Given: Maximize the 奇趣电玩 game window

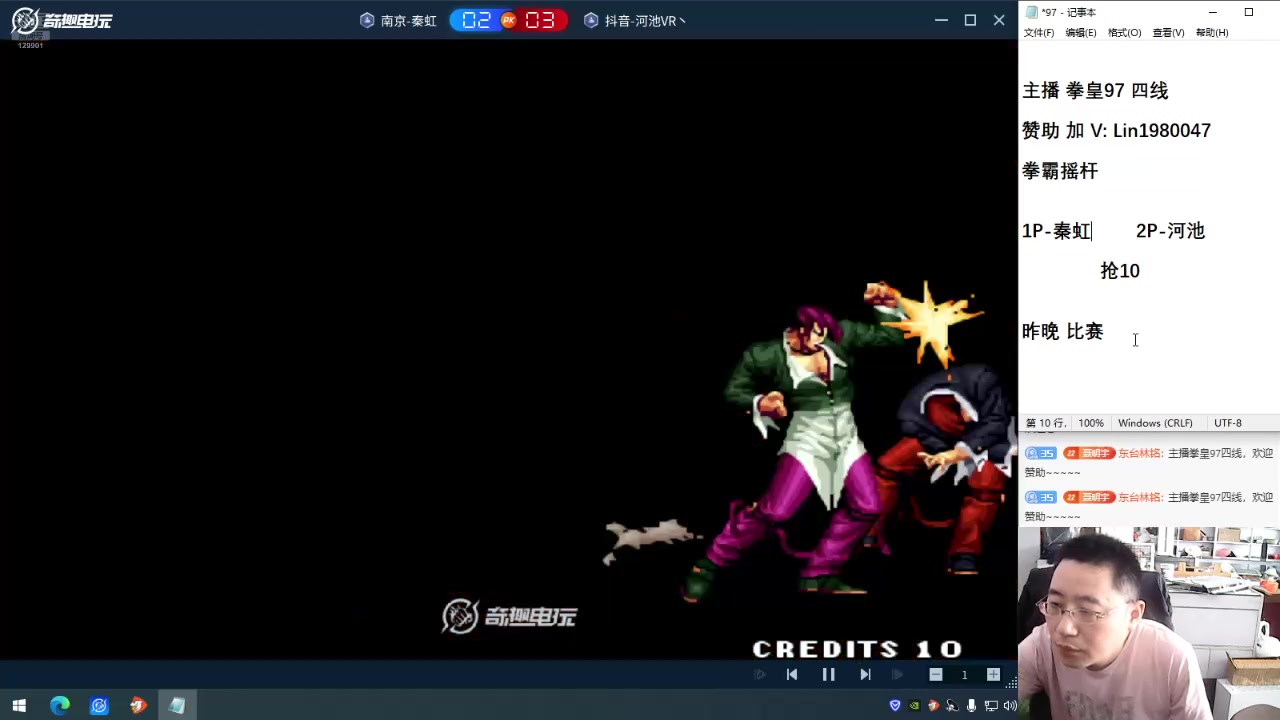Looking at the screenshot, I should [970, 20].
